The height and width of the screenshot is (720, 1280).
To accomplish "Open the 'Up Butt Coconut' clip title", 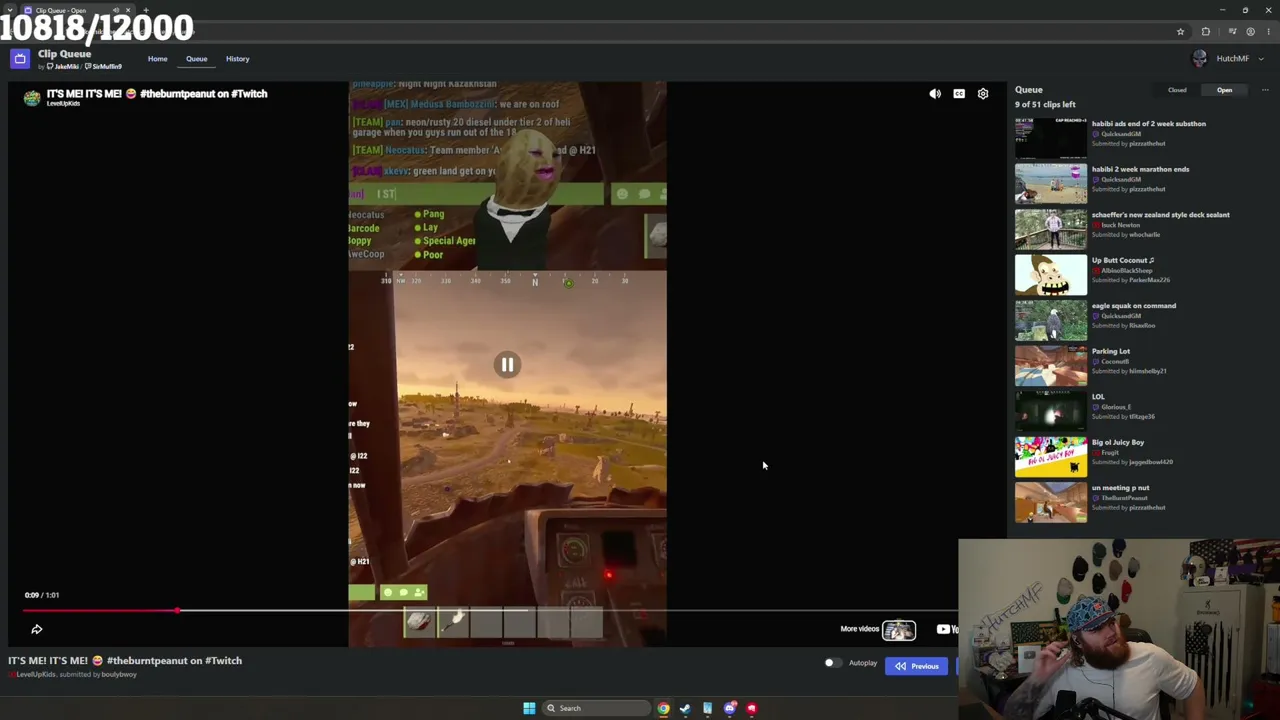I will point(1123,260).
